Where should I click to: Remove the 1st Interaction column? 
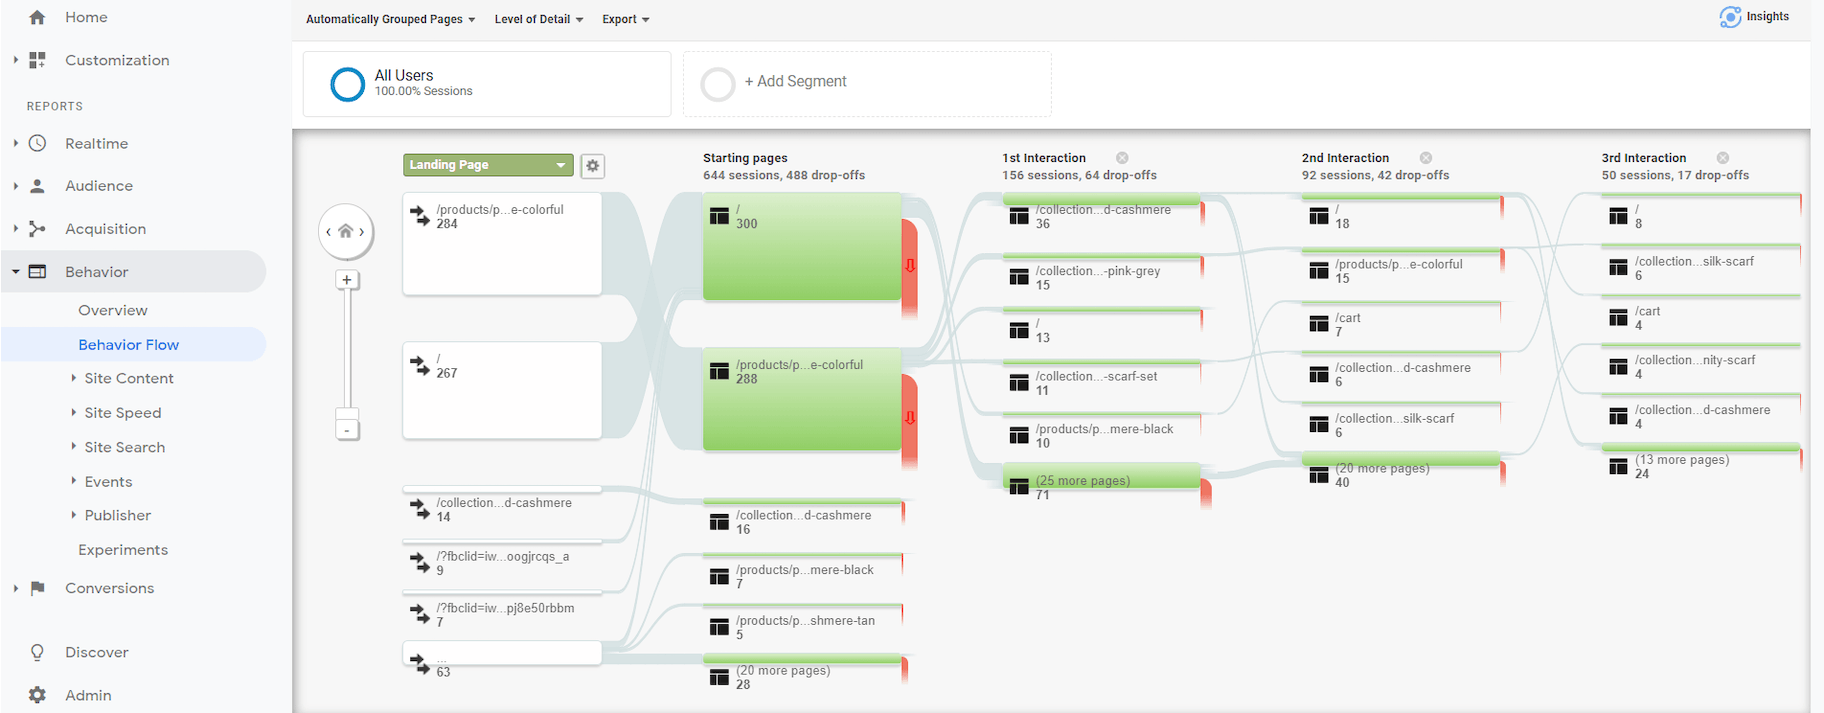point(1122,158)
